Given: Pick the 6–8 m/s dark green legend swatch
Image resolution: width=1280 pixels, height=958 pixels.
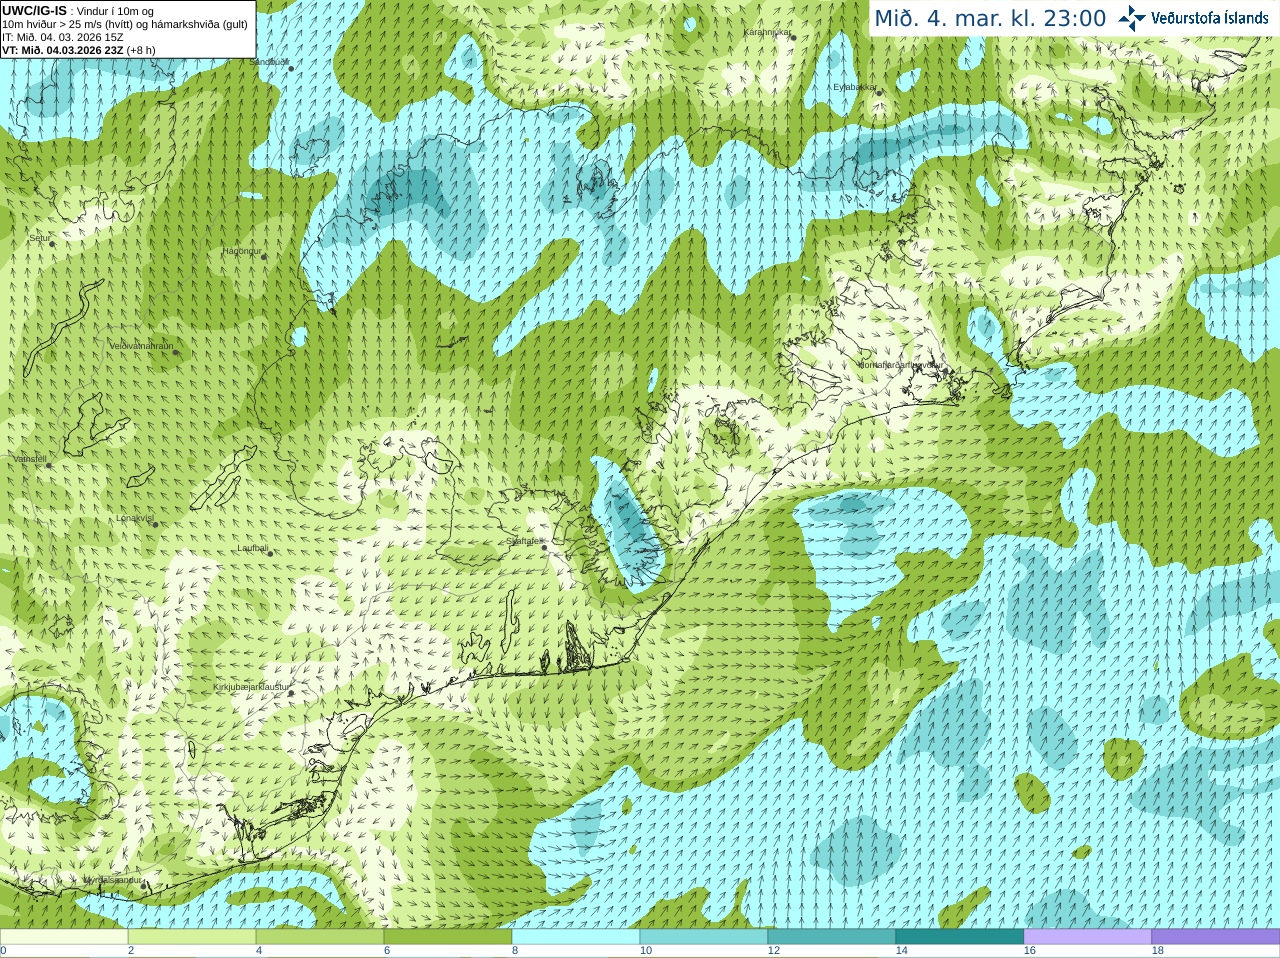Looking at the screenshot, I should click(448, 937).
